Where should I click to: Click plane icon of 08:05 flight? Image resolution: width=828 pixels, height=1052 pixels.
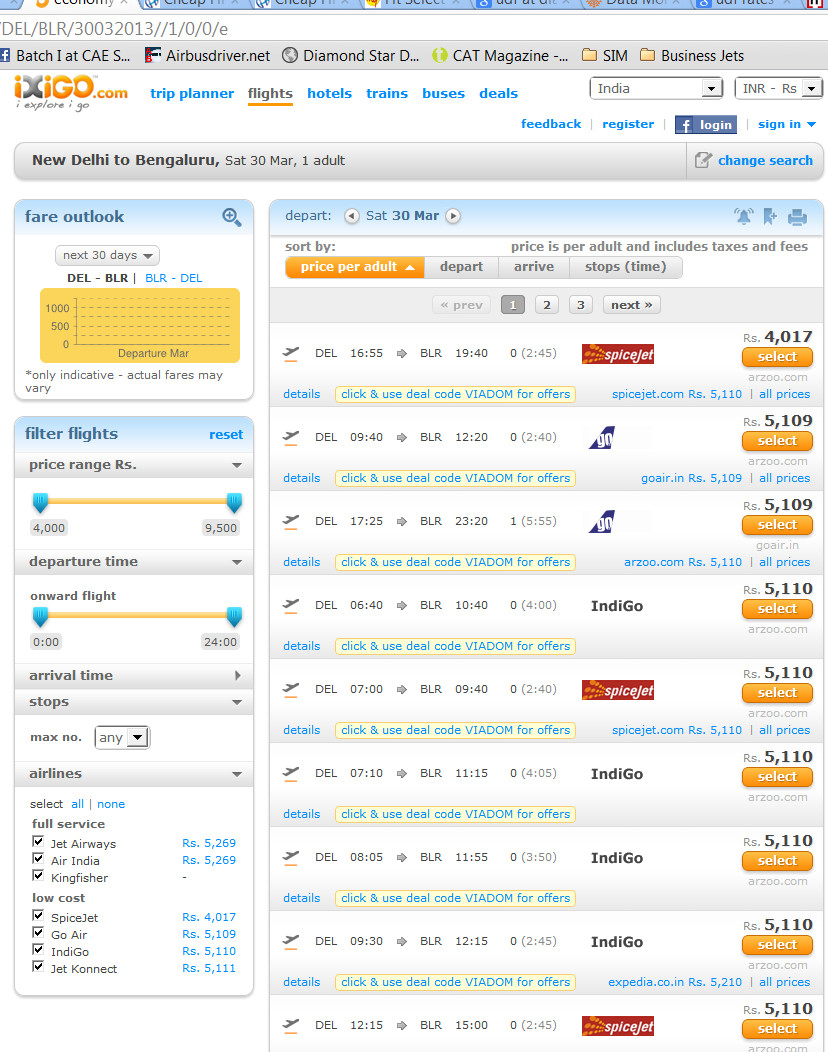pyautogui.click(x=291, y=857)
